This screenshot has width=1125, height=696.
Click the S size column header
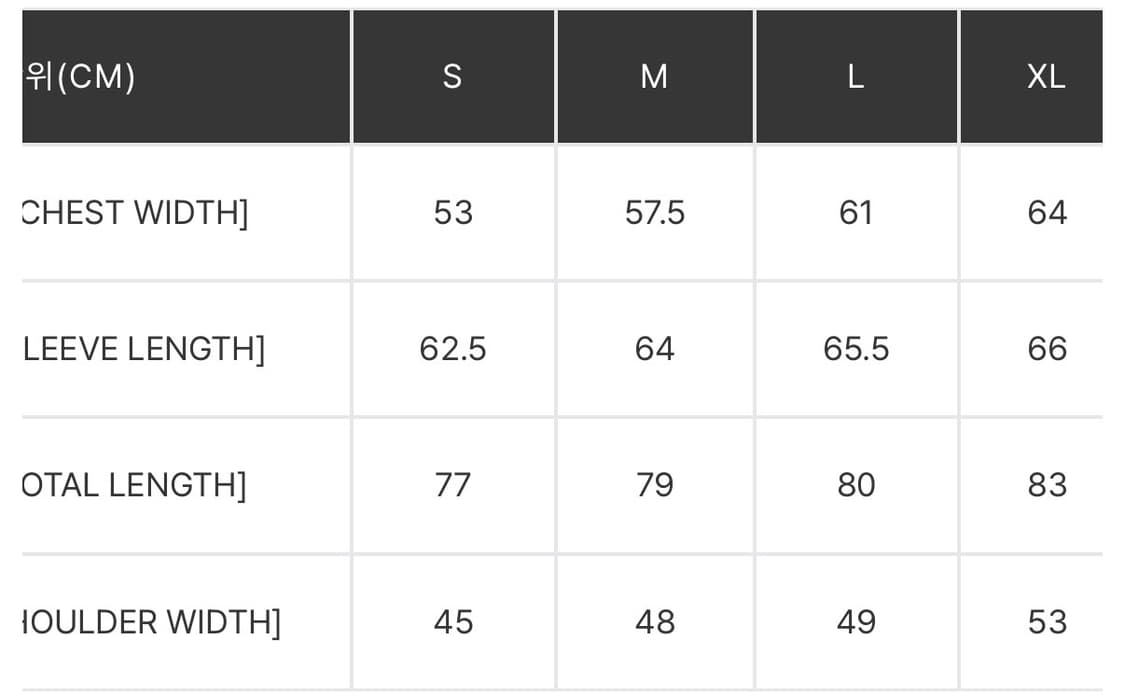453,77
